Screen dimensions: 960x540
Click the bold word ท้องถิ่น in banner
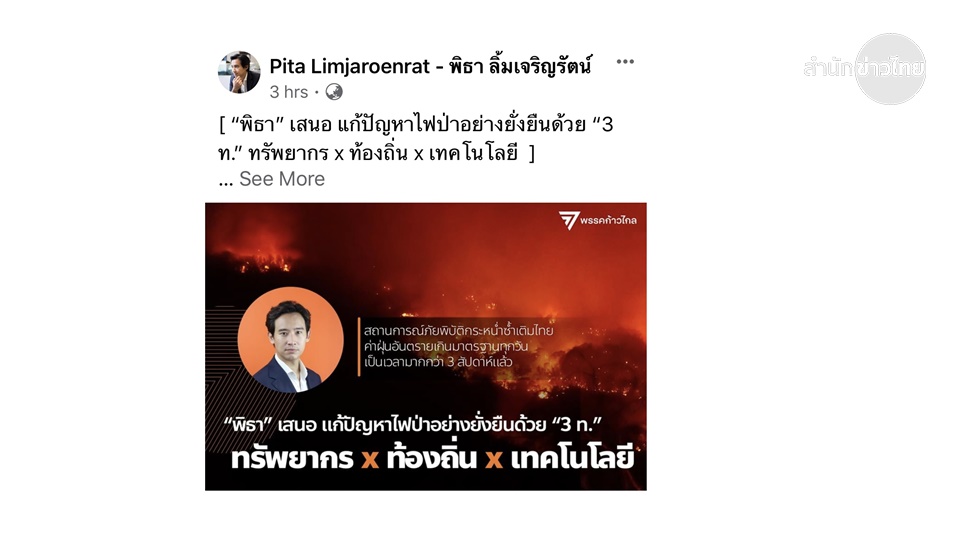click(x=432, y=457)
